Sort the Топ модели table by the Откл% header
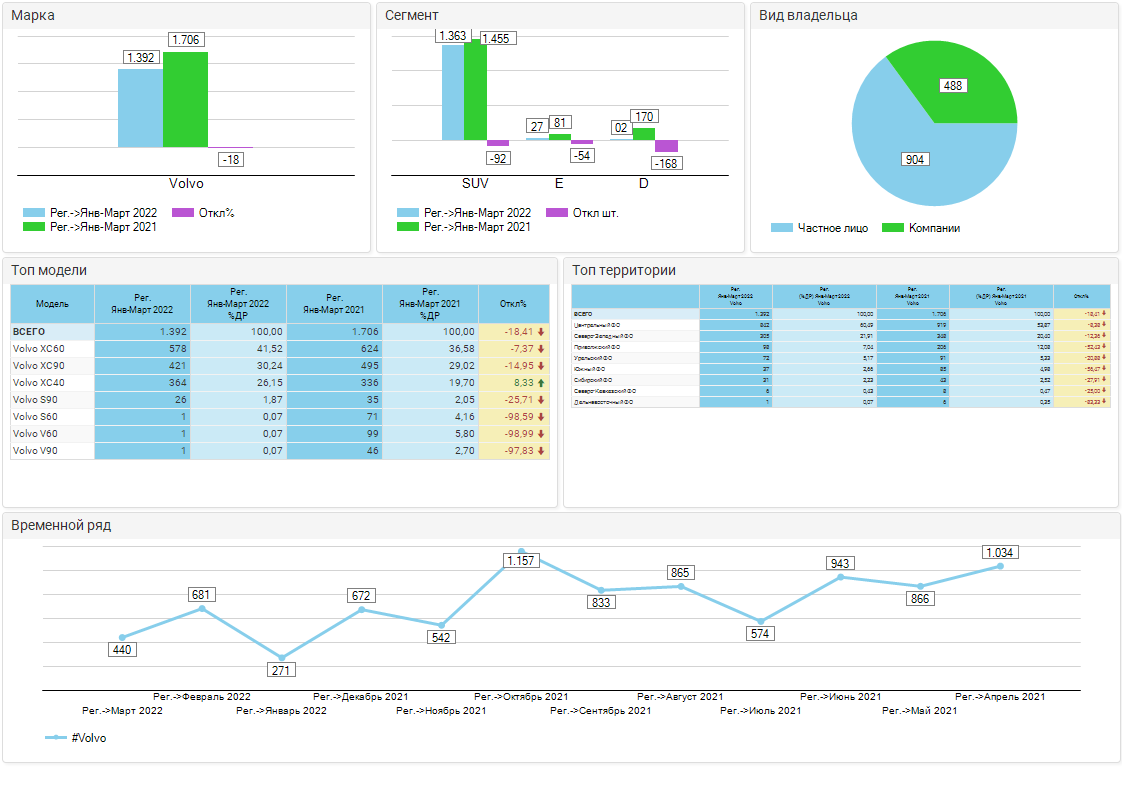The image size is (1122, 793). [x=513, y=303]
